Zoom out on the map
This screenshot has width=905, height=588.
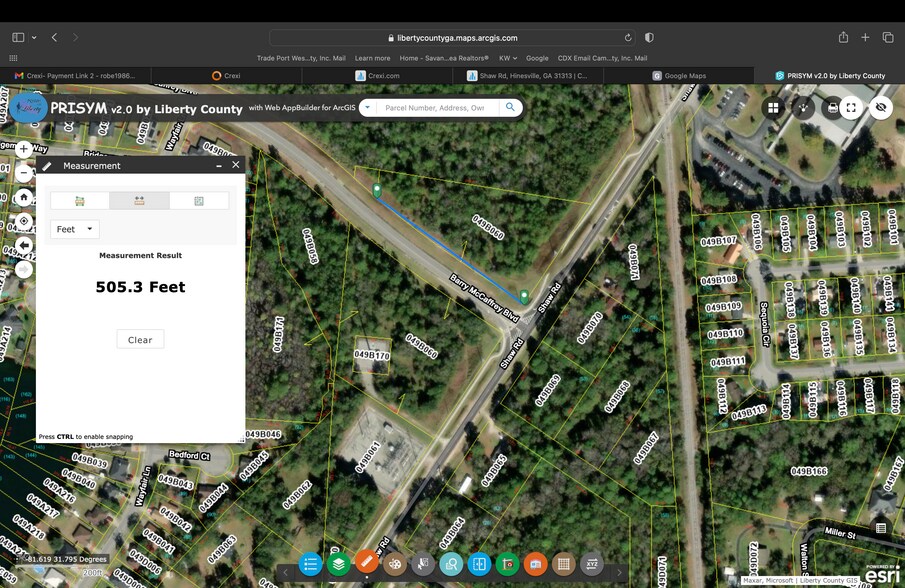click(x=24, y=172)
